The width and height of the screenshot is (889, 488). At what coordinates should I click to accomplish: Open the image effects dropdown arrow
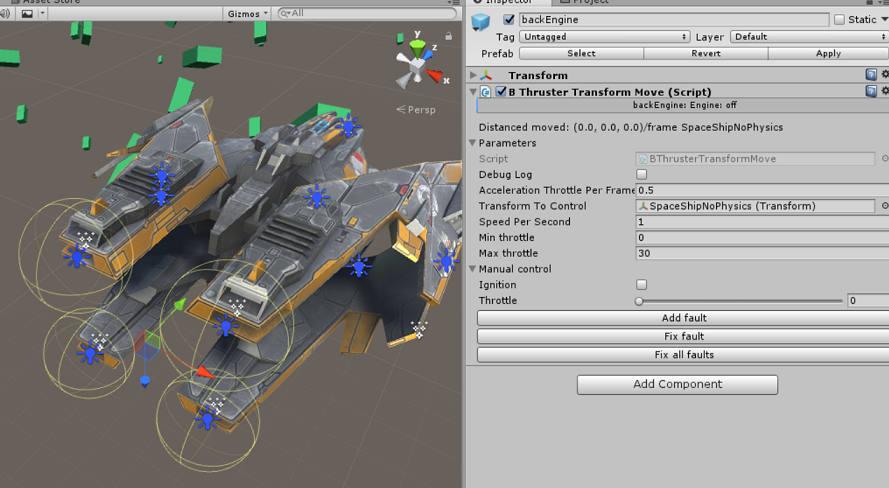tap(42, 13)
